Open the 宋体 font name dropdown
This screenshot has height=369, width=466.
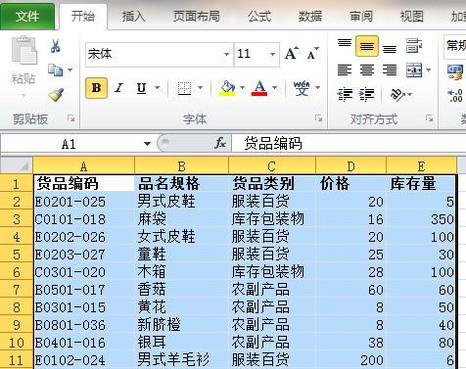coord(226,54)
